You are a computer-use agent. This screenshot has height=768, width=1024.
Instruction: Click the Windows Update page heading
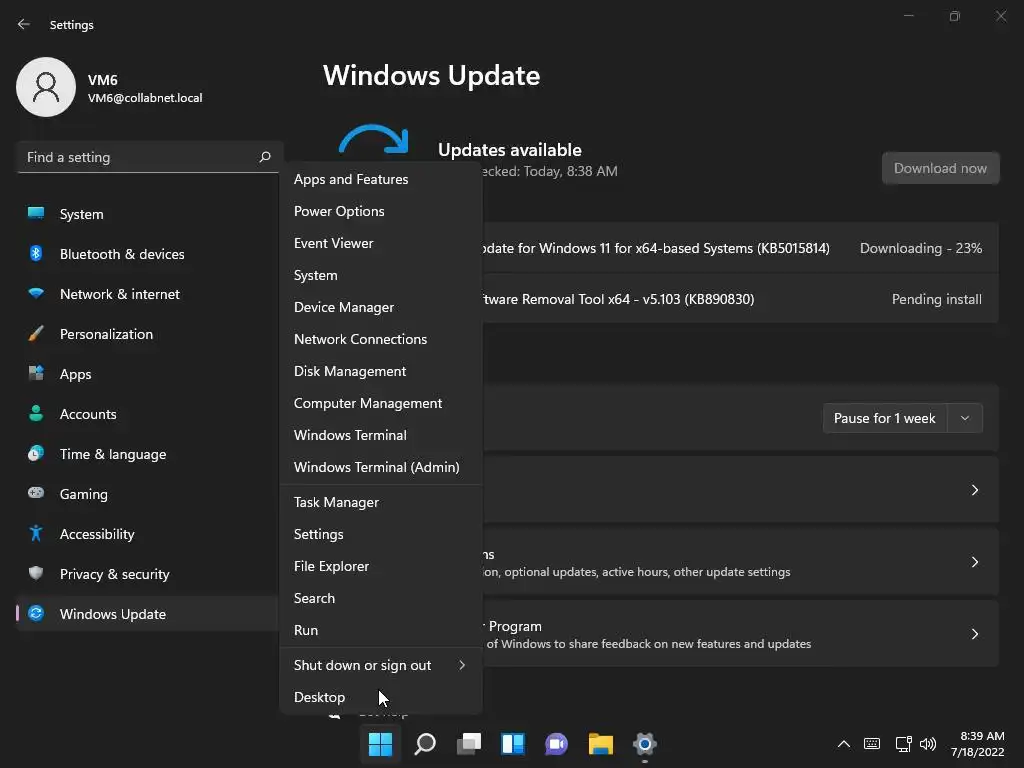432,76
